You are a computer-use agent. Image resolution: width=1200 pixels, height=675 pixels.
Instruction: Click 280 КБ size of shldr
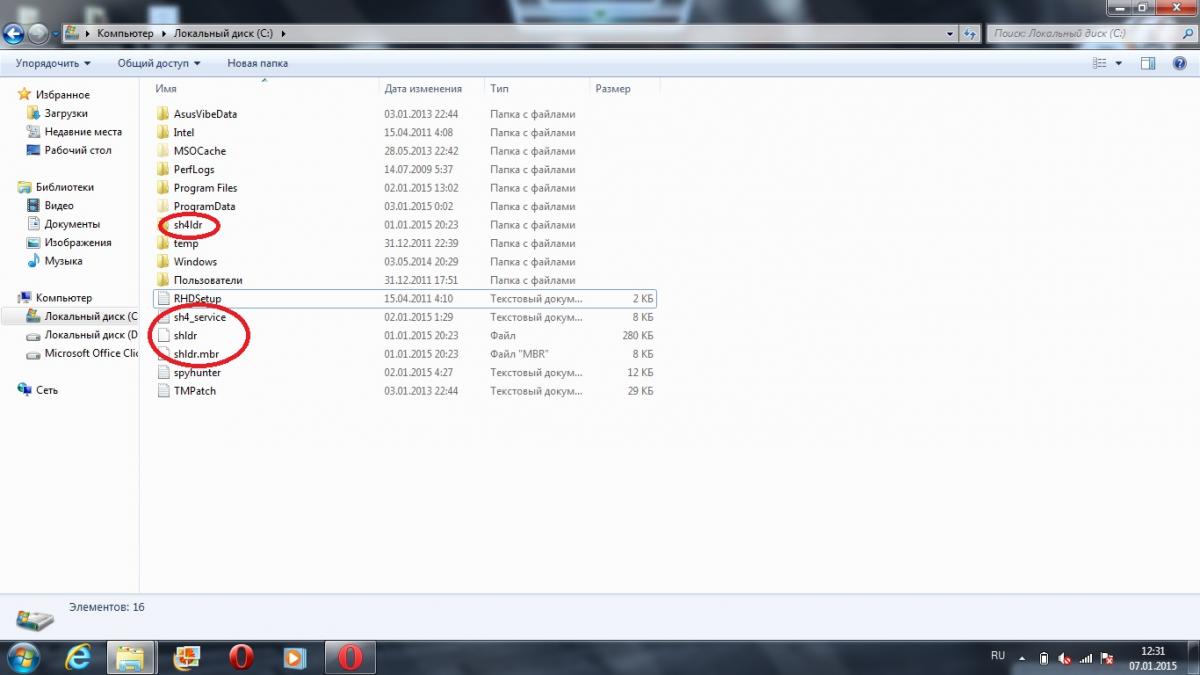click(638, 336)
